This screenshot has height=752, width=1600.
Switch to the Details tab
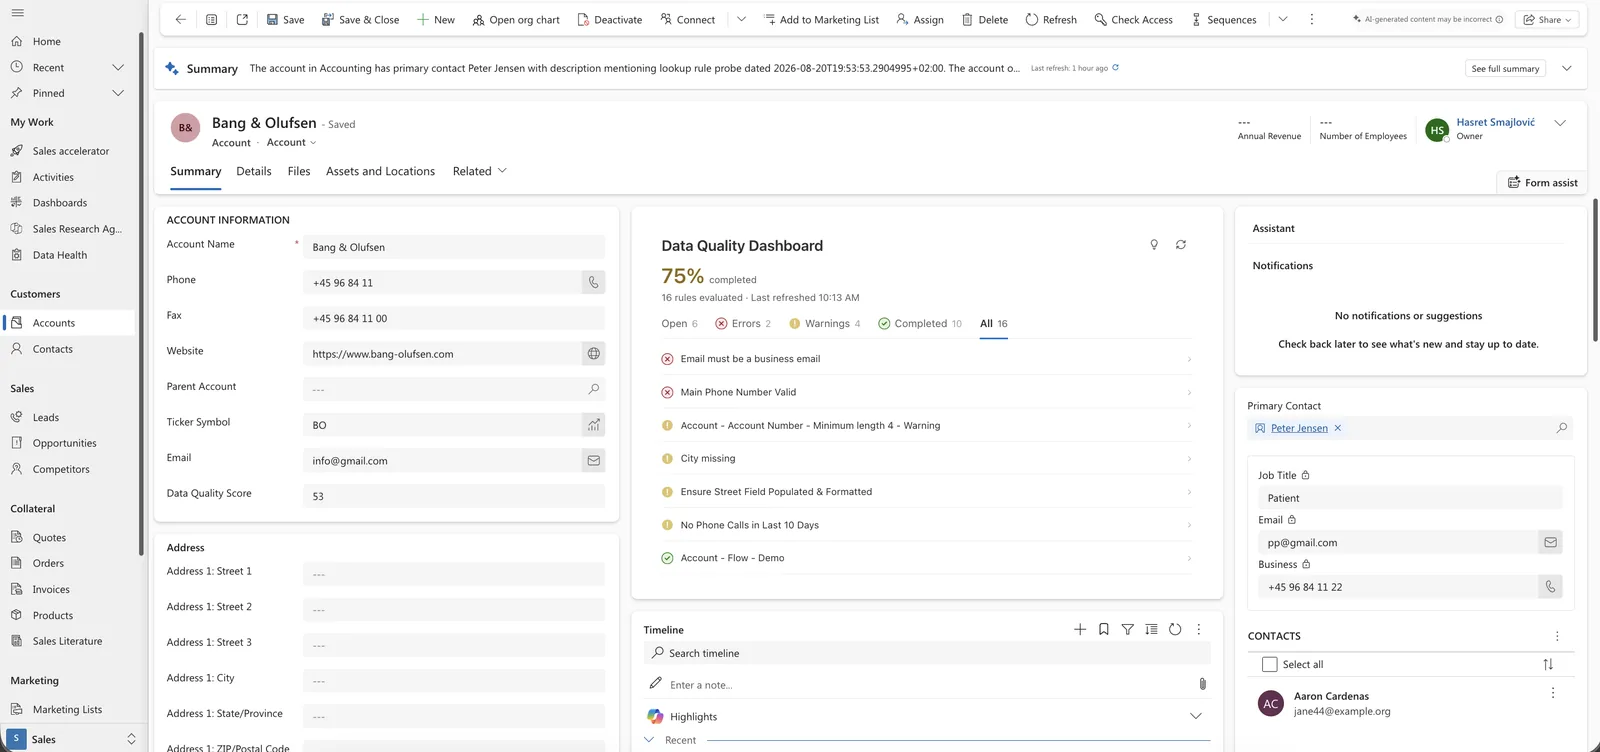pos(254,171)
